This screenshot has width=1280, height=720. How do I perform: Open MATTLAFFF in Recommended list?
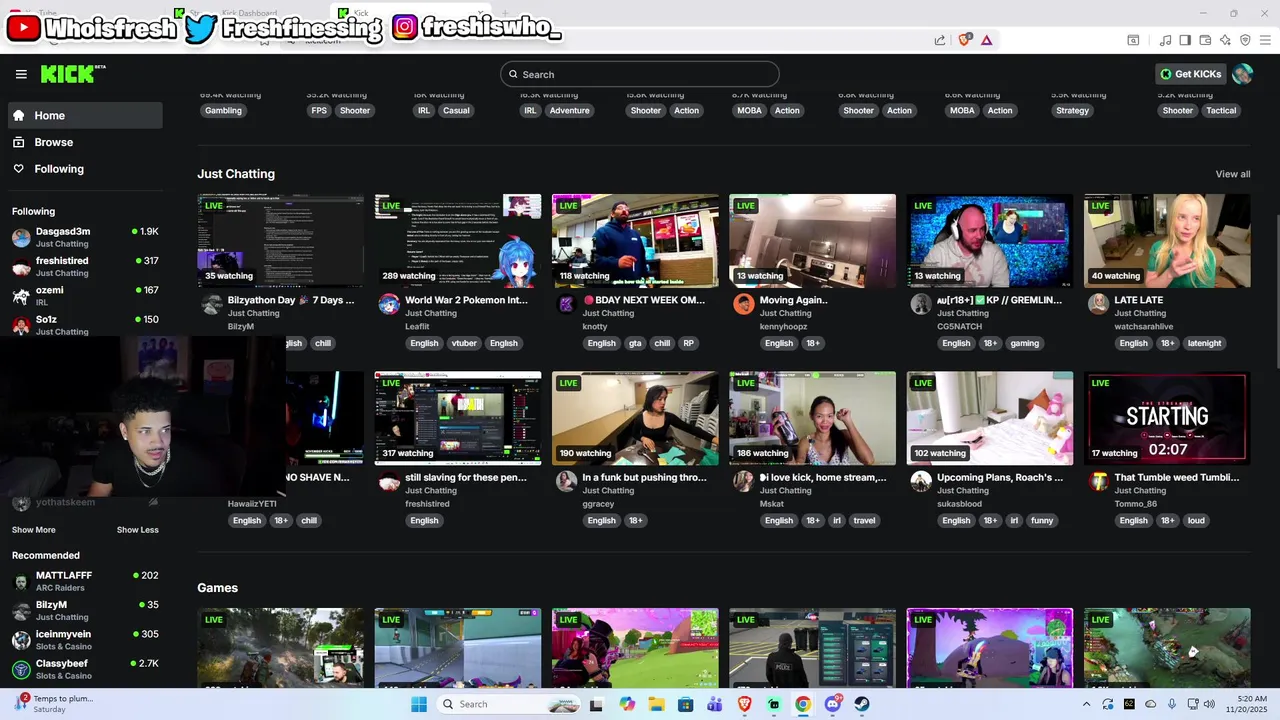[x=85, y=581]
